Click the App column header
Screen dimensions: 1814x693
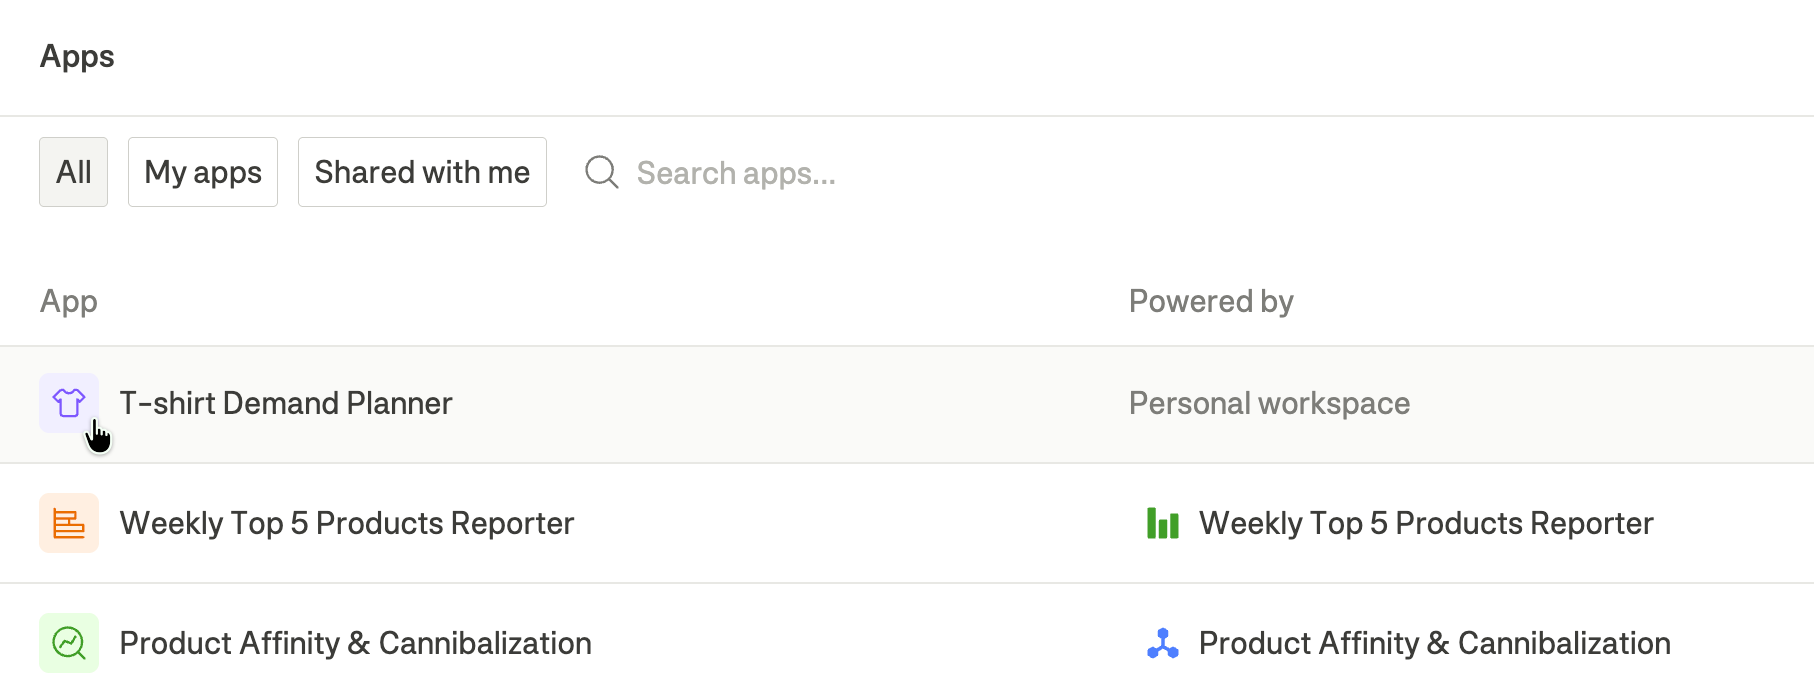click(69, 301)
